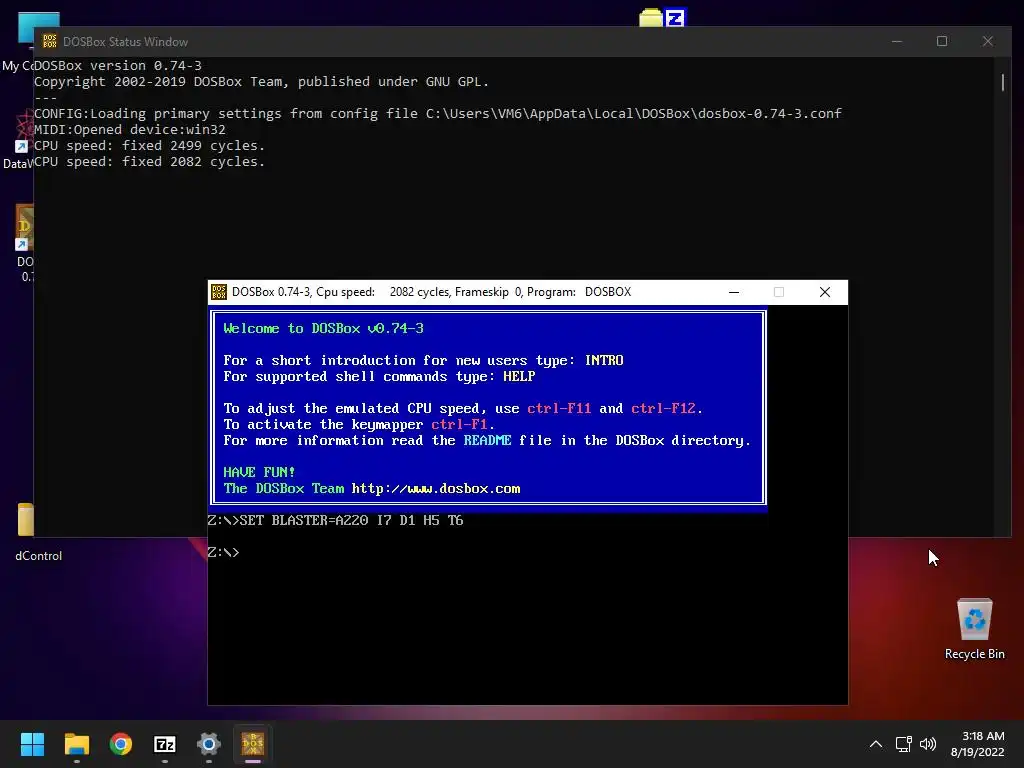Click the 'Welcome to DOSBox v0.74-3' line
This screenshot has width=1024, height=768.
tap(323, 328)
